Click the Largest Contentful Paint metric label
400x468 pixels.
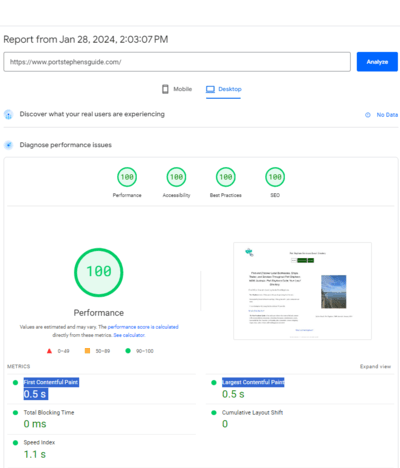pyautogui.click(x=253, y=382)
